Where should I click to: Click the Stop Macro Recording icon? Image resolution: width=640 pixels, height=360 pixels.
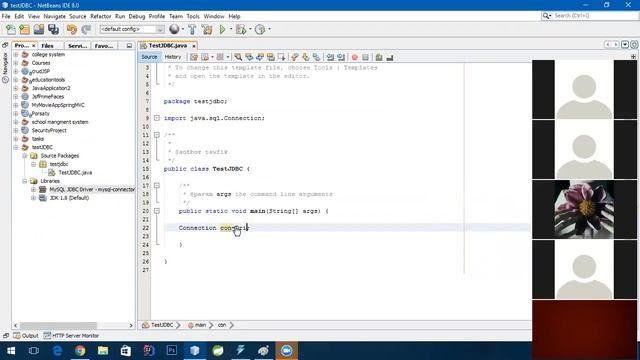point(365,58)
